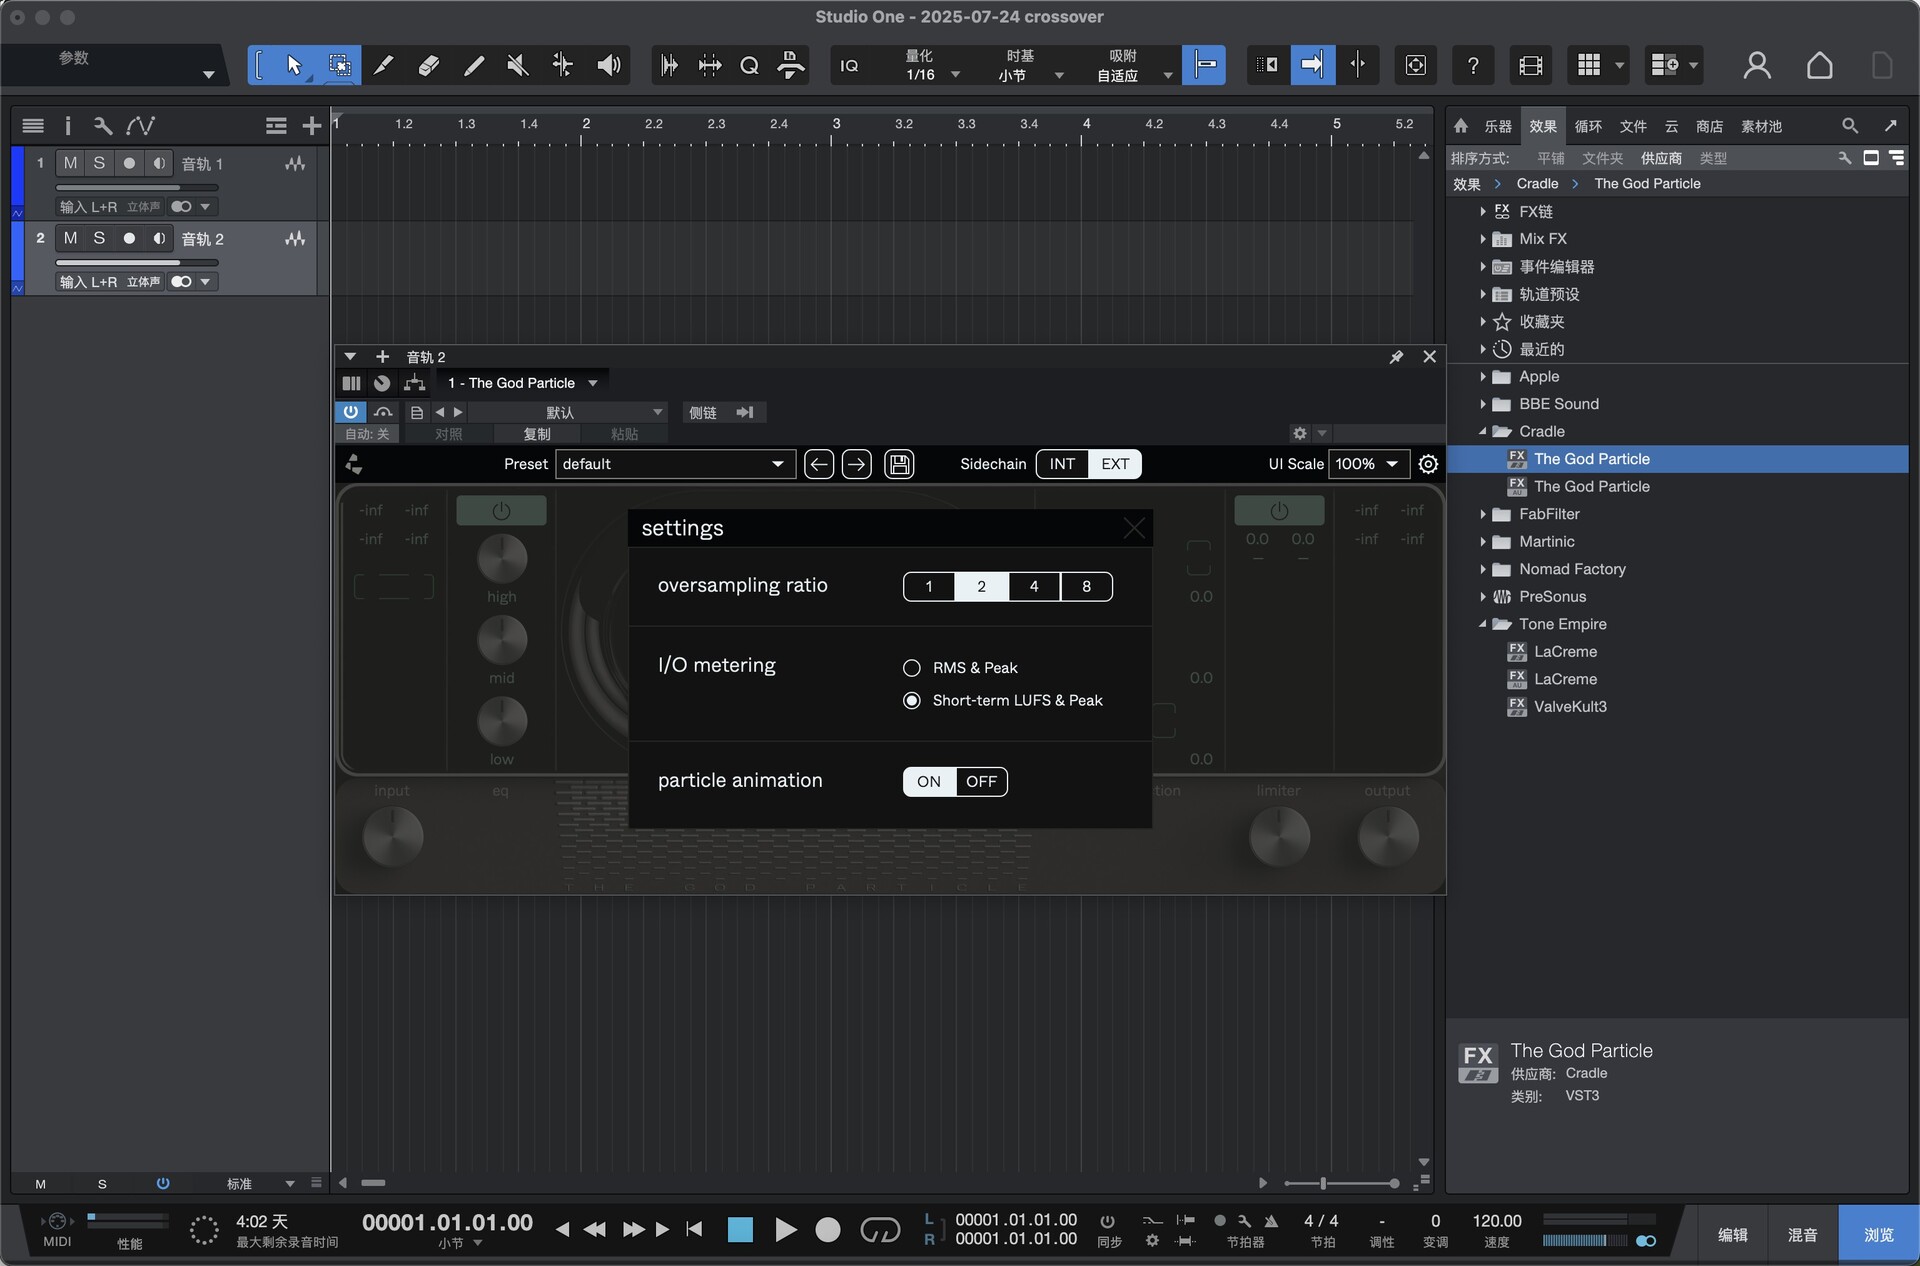The image size is (1920, 1266).
Task: Go to previous preset arrow
Action: tap(819, 464)
